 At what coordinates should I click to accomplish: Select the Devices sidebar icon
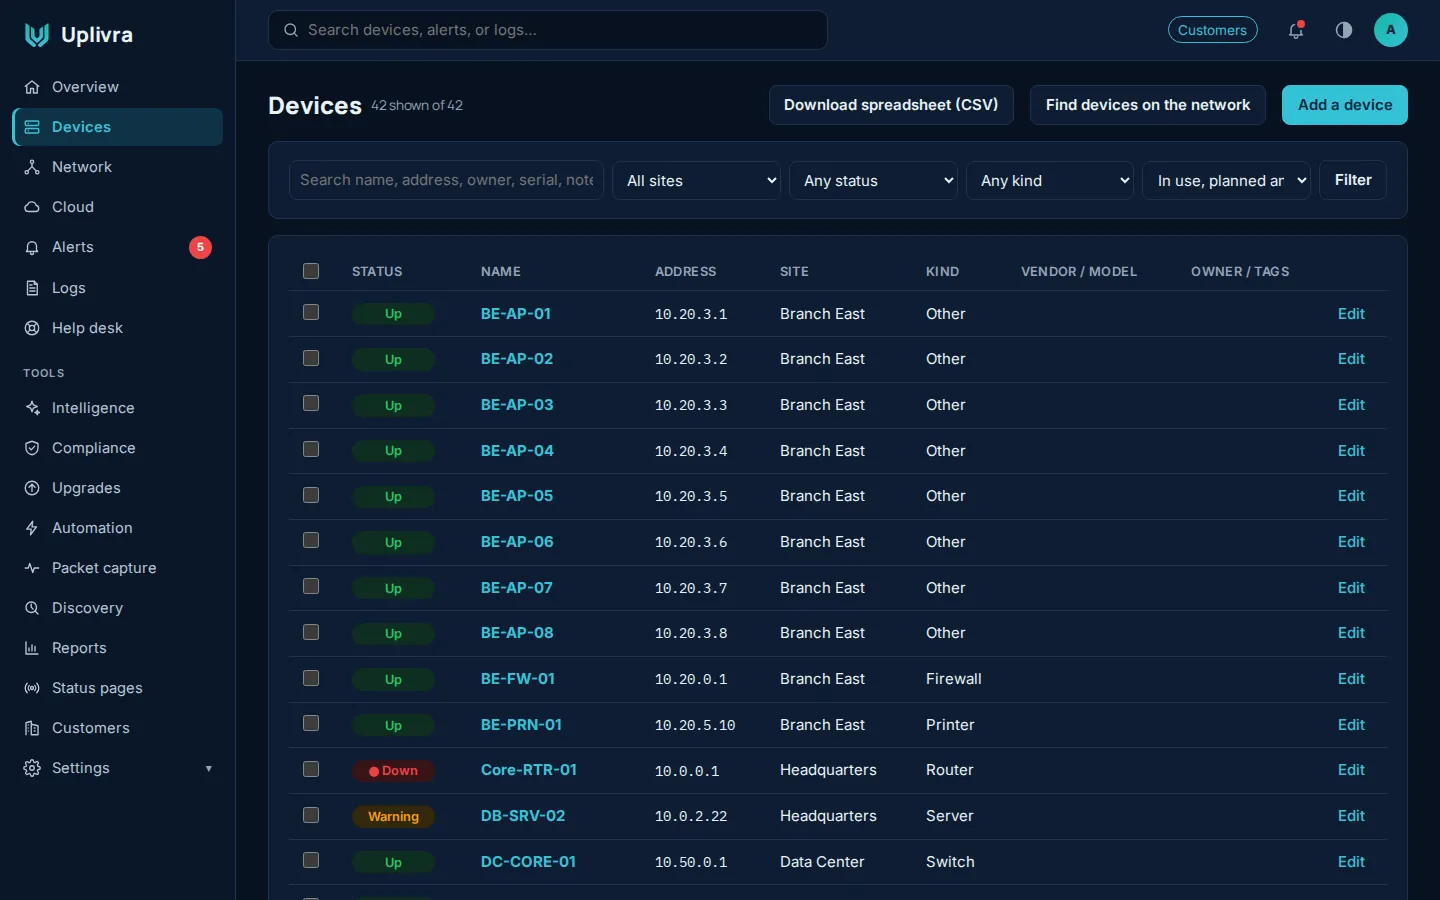32,127
